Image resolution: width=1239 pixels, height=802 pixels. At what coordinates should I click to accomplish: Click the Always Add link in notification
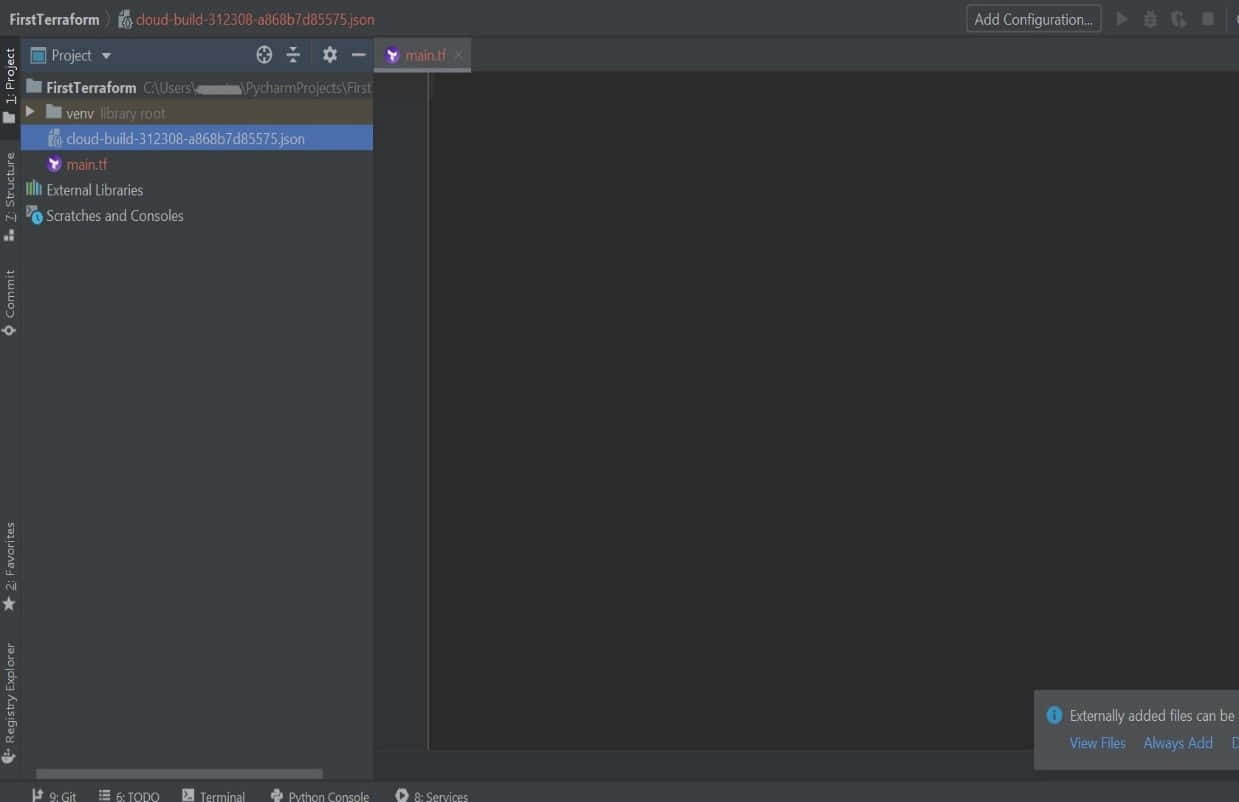[x=1178, y=743]
